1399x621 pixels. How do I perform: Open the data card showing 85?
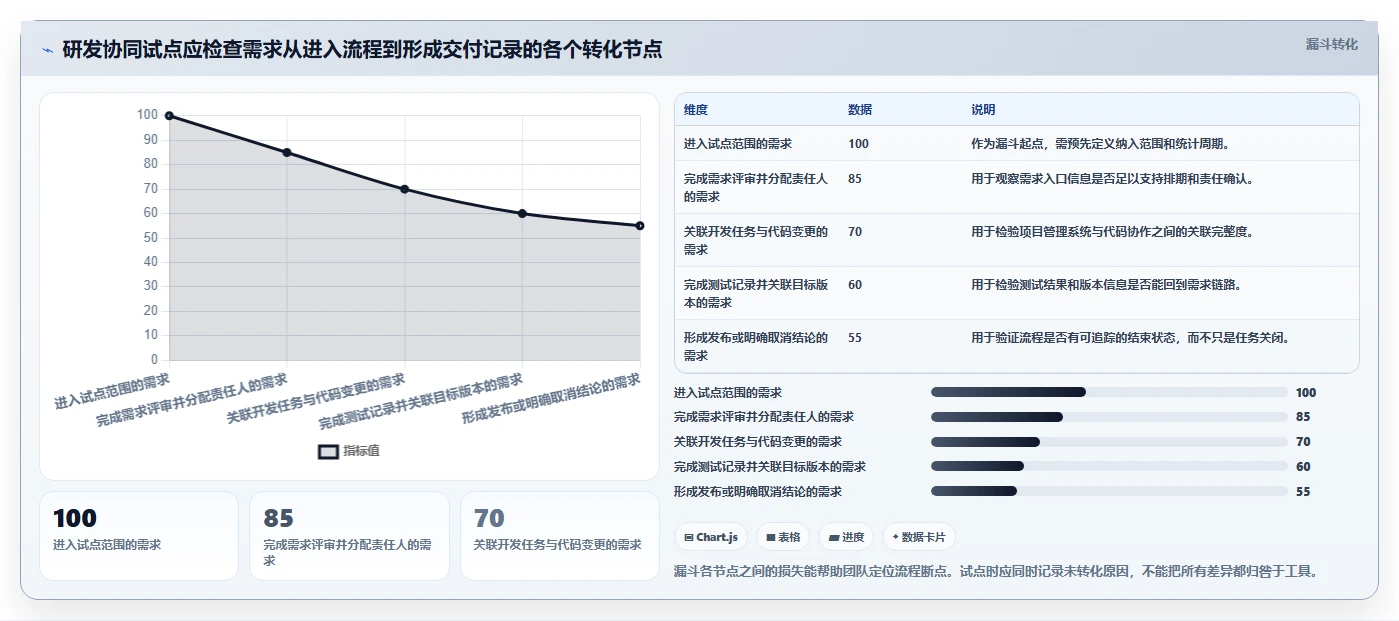(349, 535)
